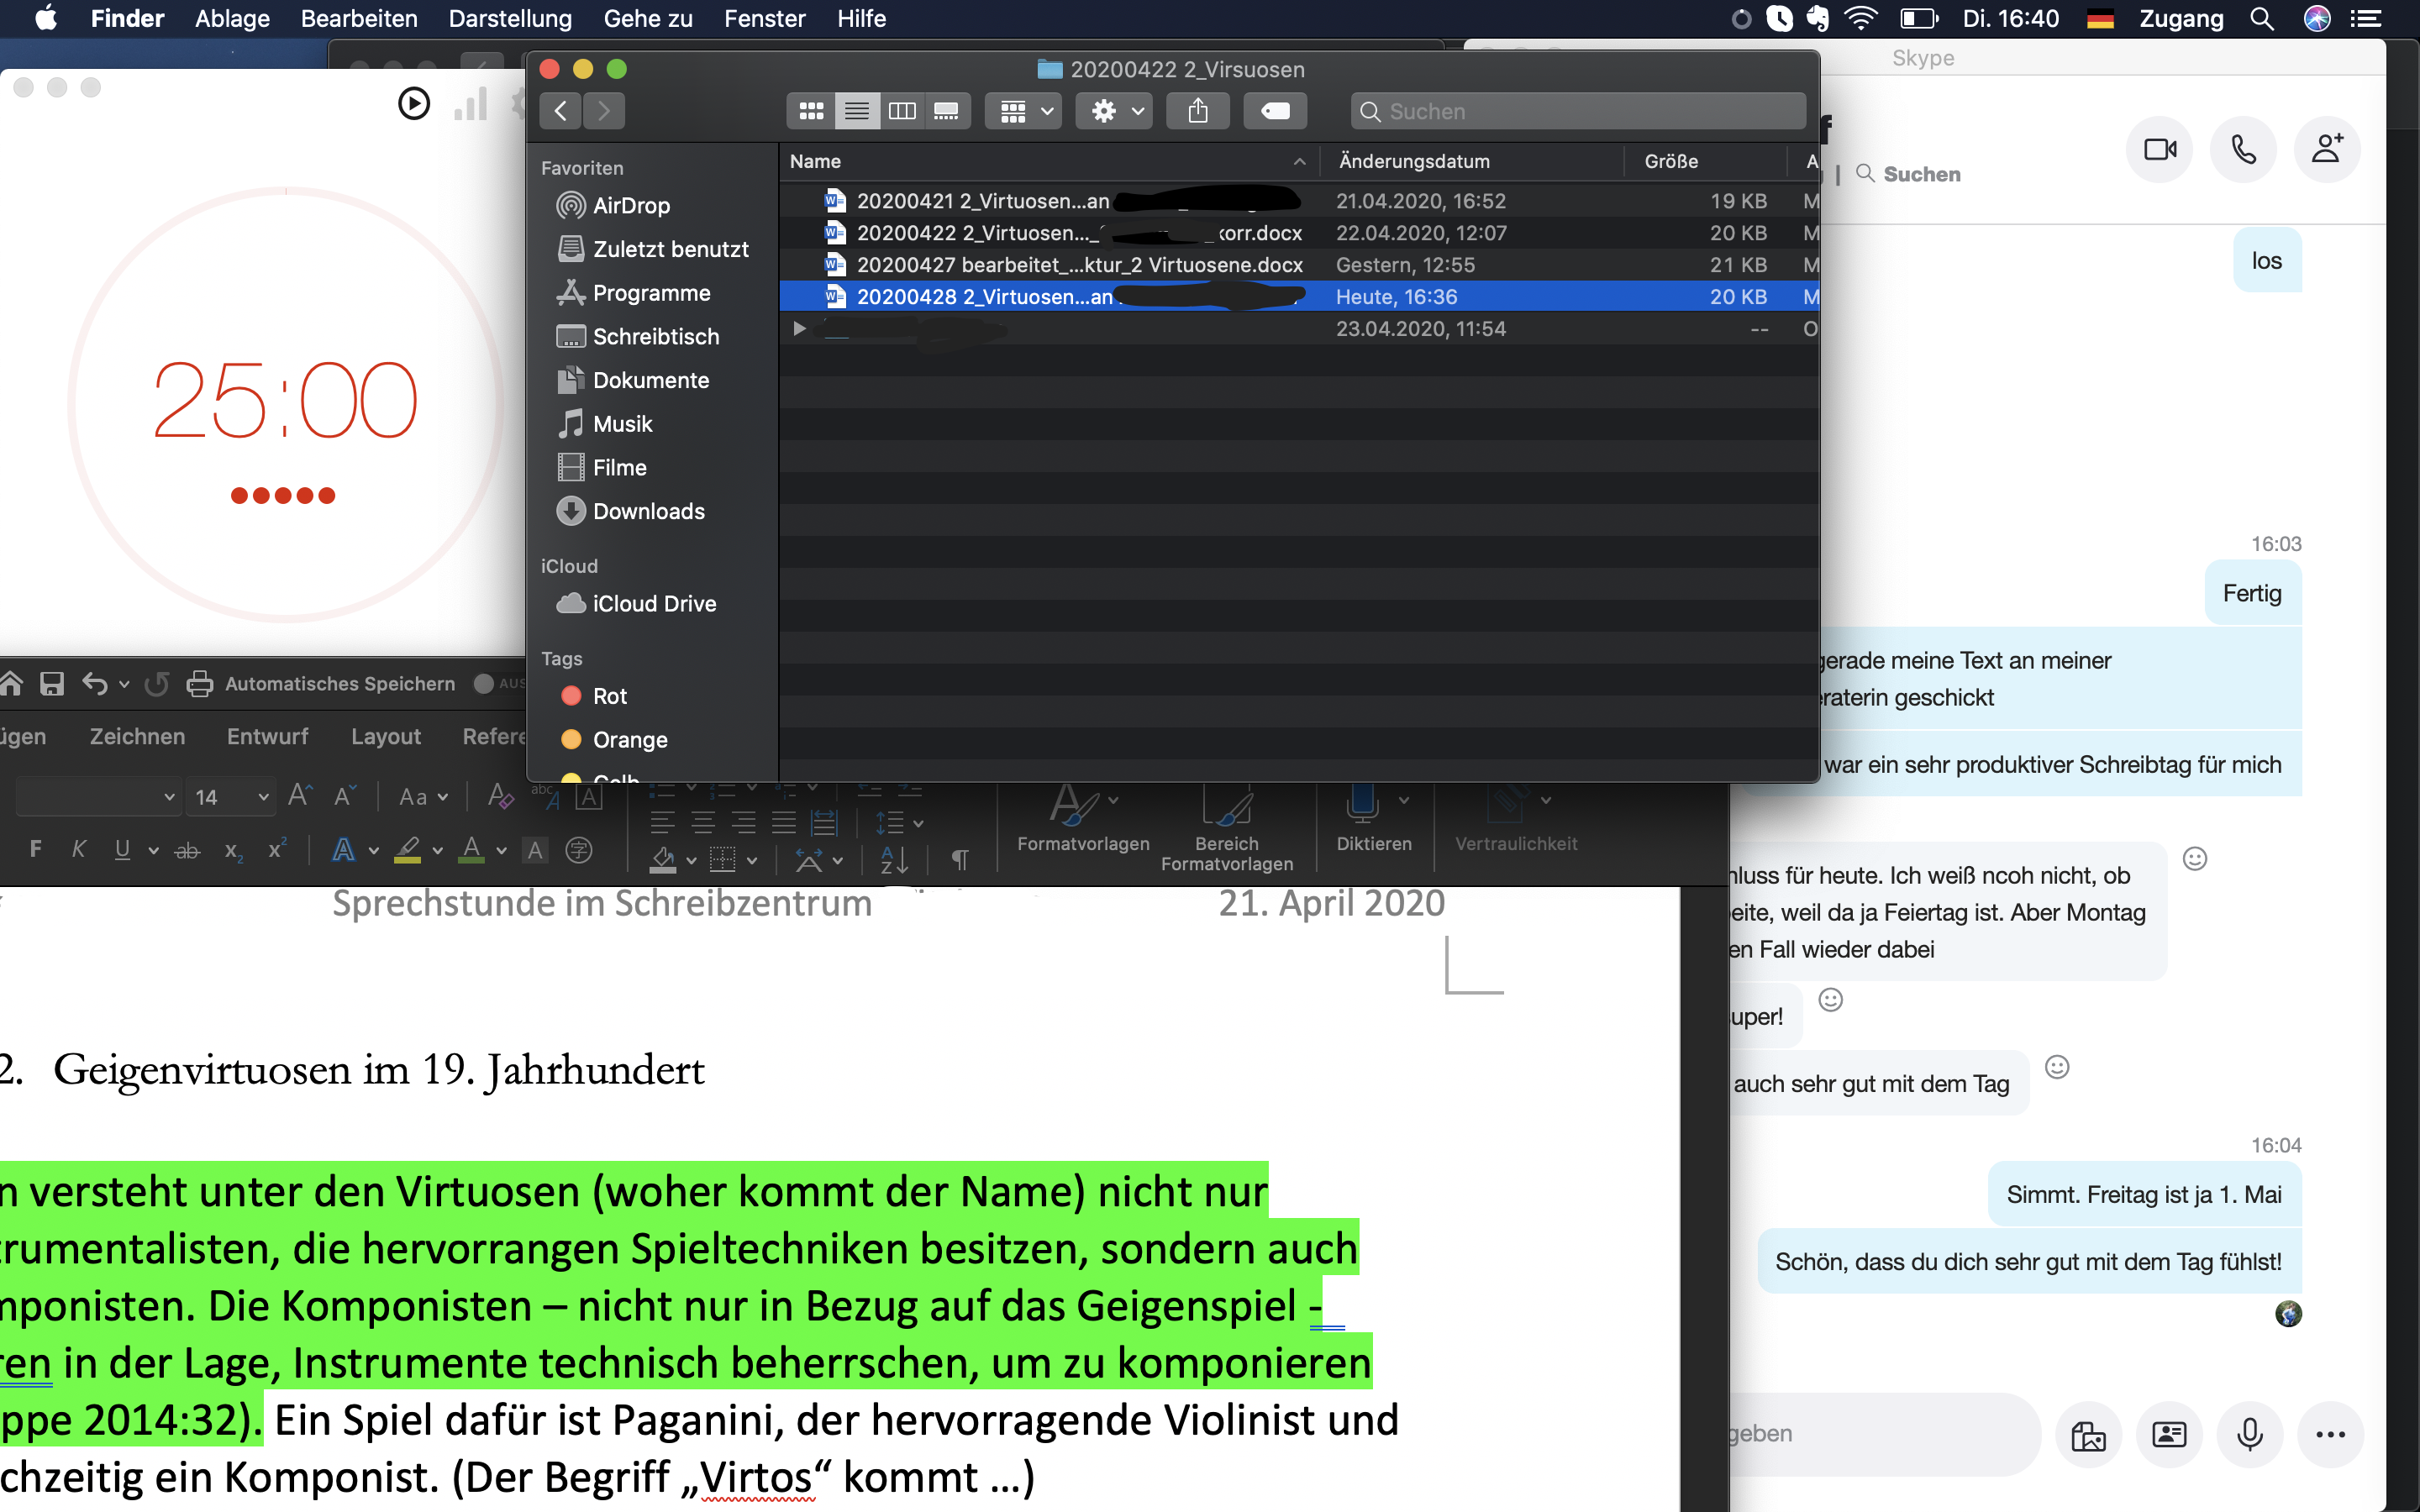
Task: Open Word Entwurf ribbon tab
Action: pyautogui.click(x=267, y=736)
